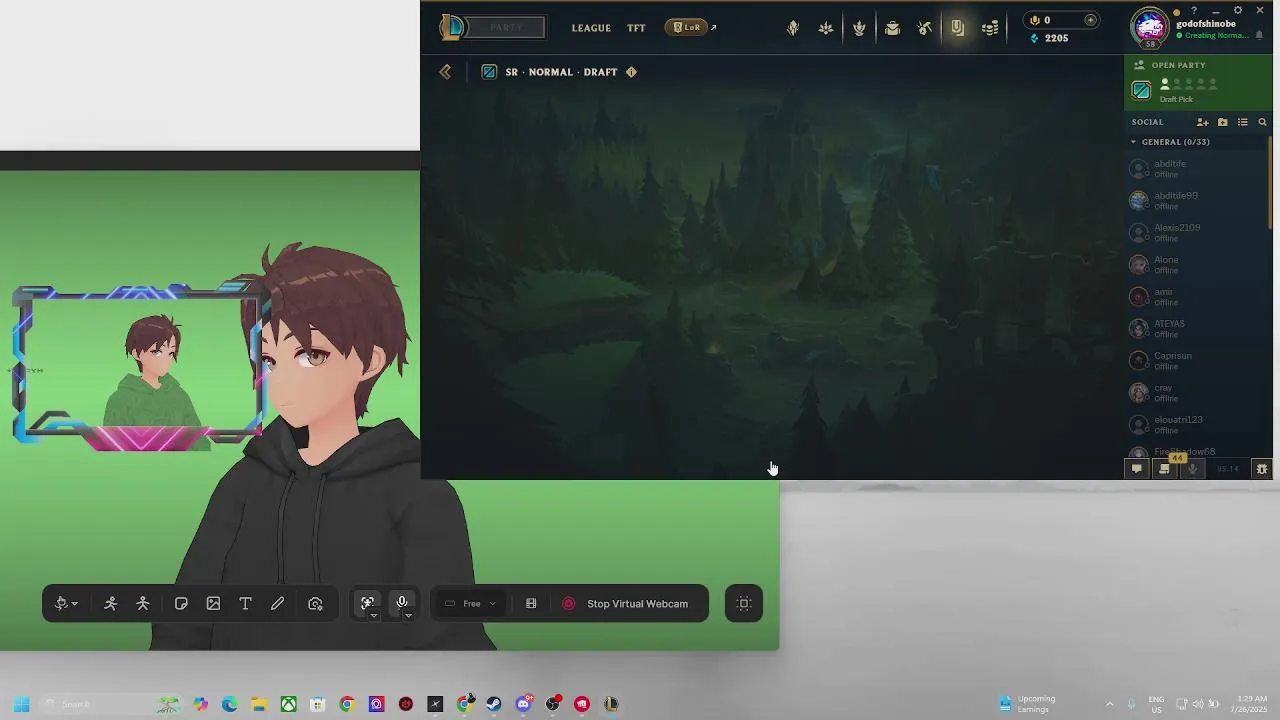Open the Clash trophy icon

[x=859, y=28]
